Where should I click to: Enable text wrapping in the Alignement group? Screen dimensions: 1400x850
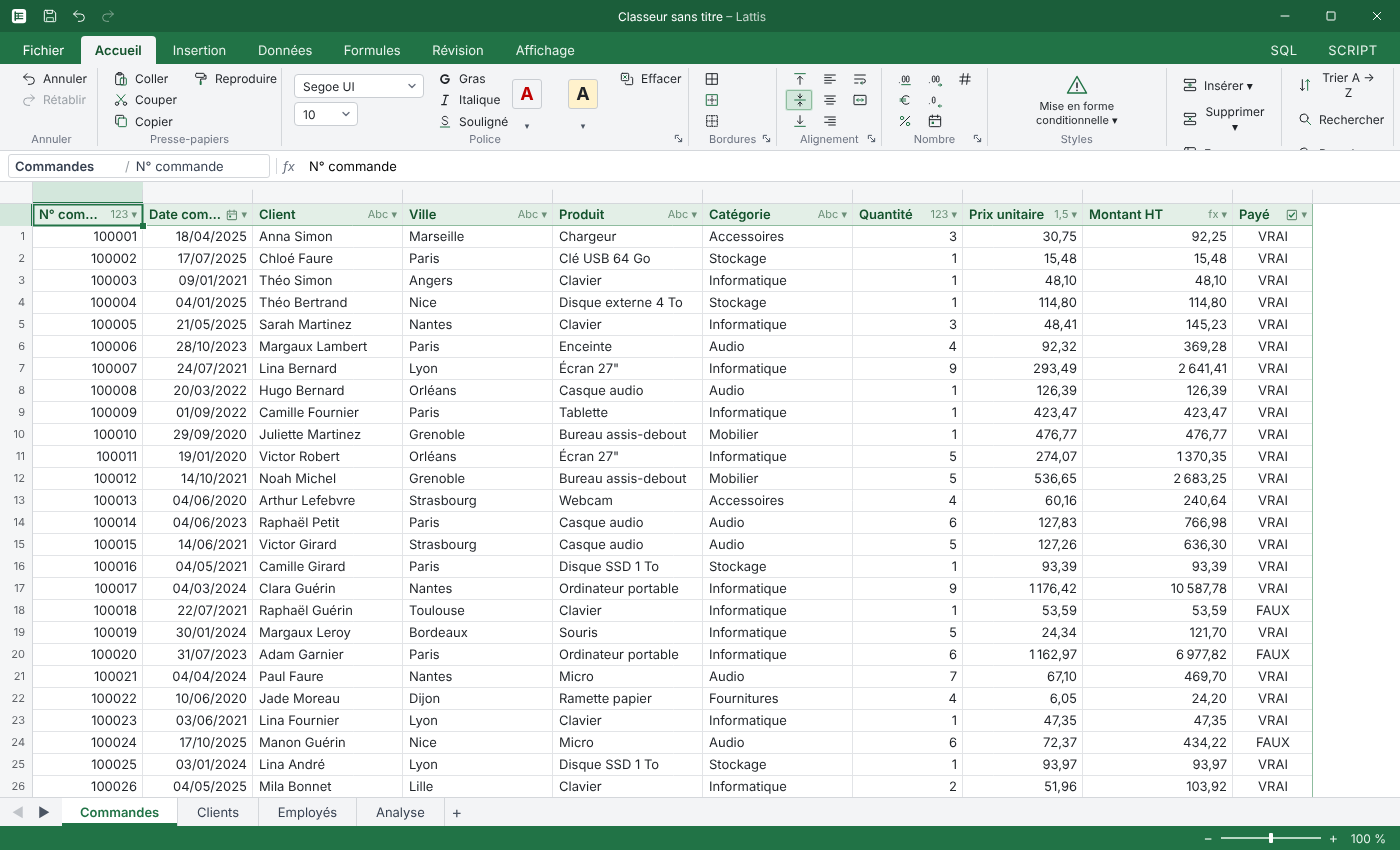point(860,79)
